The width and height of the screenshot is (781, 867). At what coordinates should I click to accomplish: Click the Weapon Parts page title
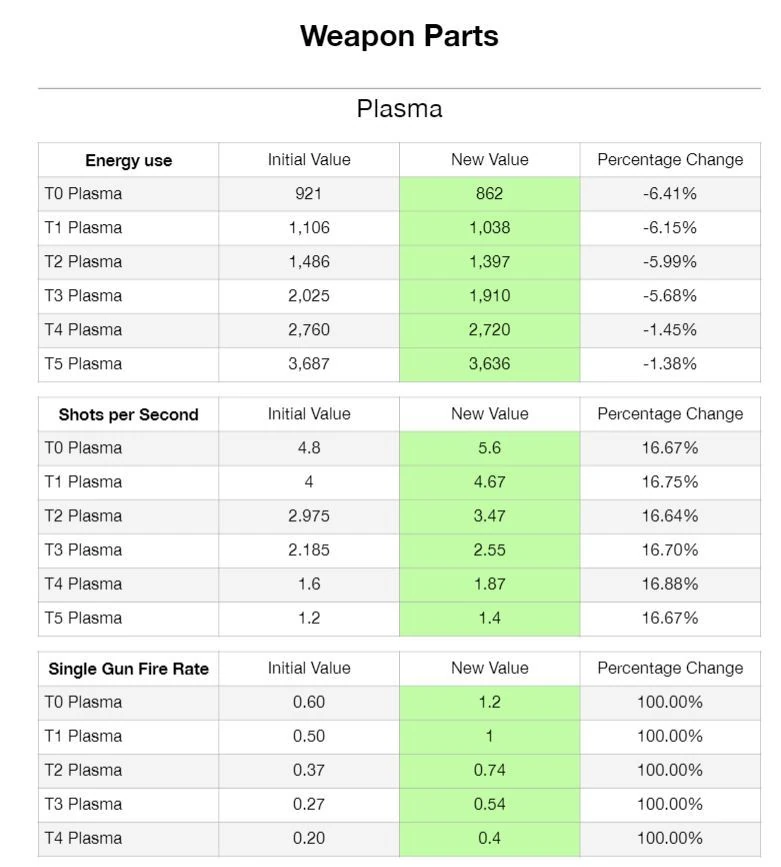click(x=399, y=36)
